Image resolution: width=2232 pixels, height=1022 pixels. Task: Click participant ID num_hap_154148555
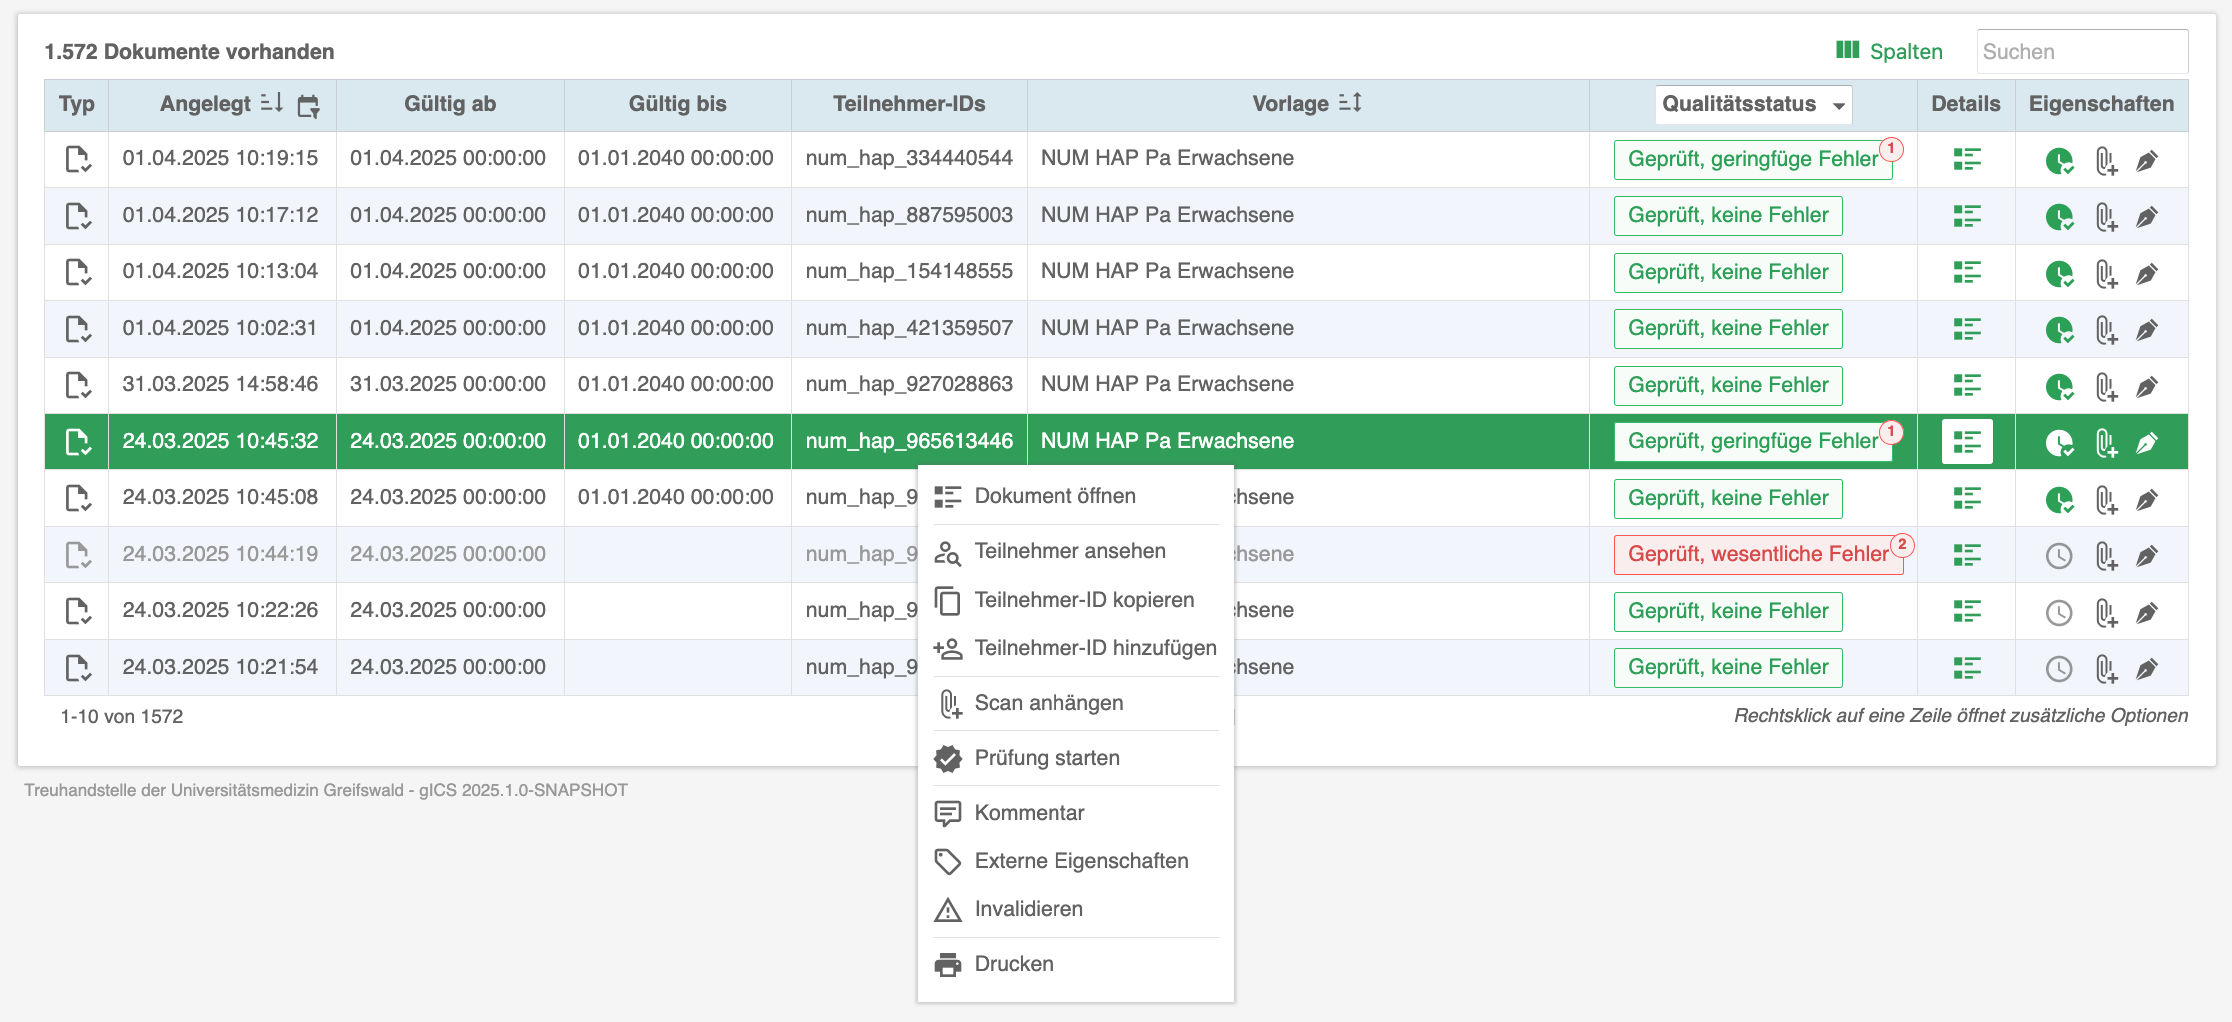pos(909,271)
